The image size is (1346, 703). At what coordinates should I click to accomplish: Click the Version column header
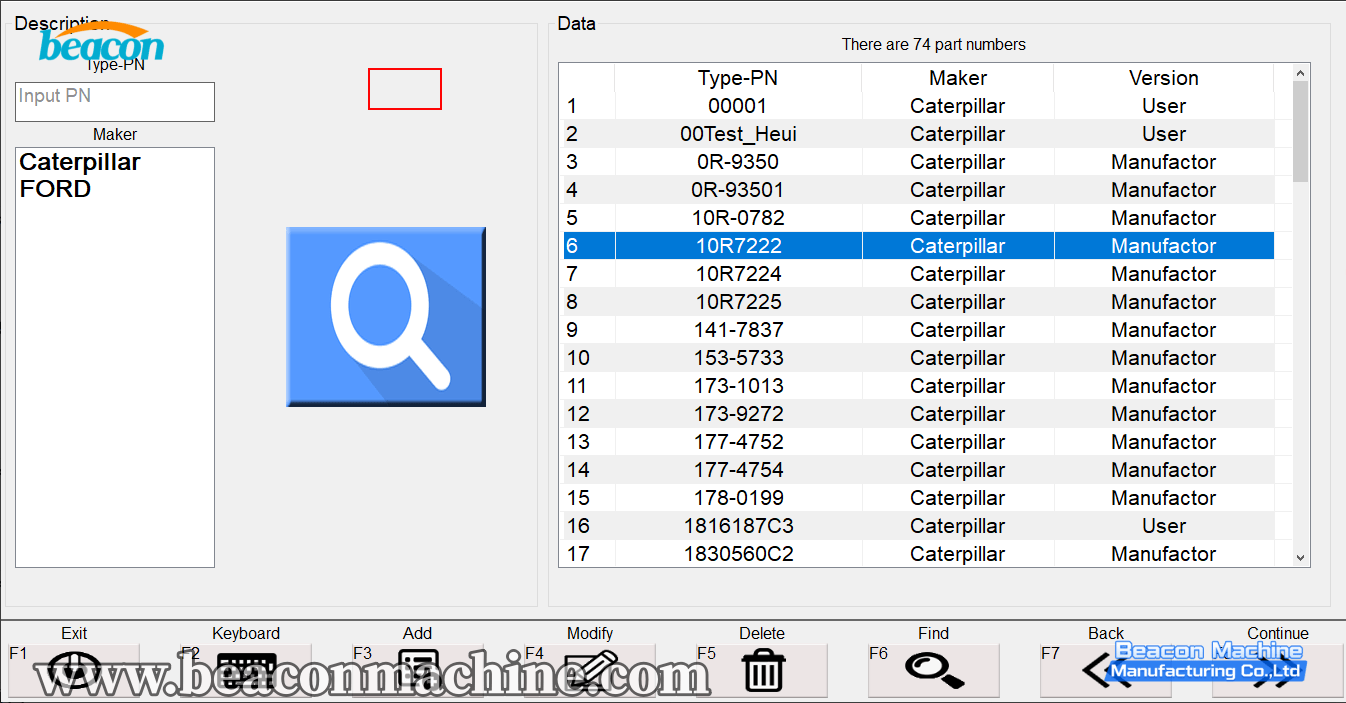point(1163,78)
